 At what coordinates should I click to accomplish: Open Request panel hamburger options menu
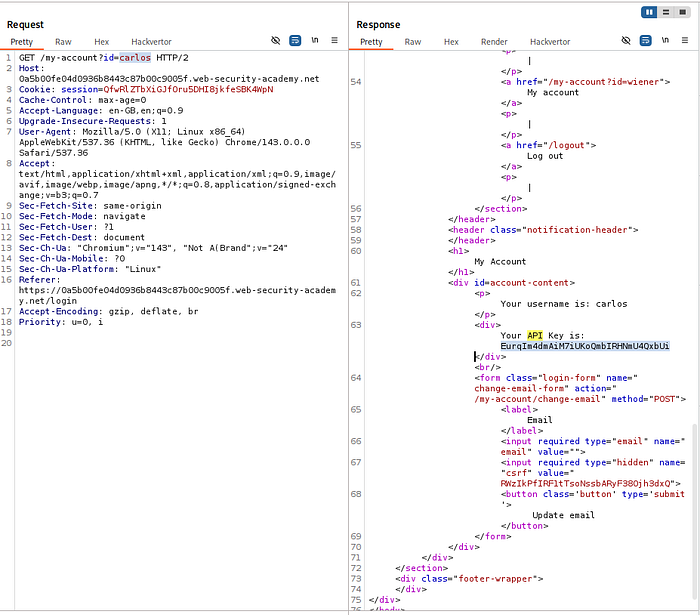[334, 40]
